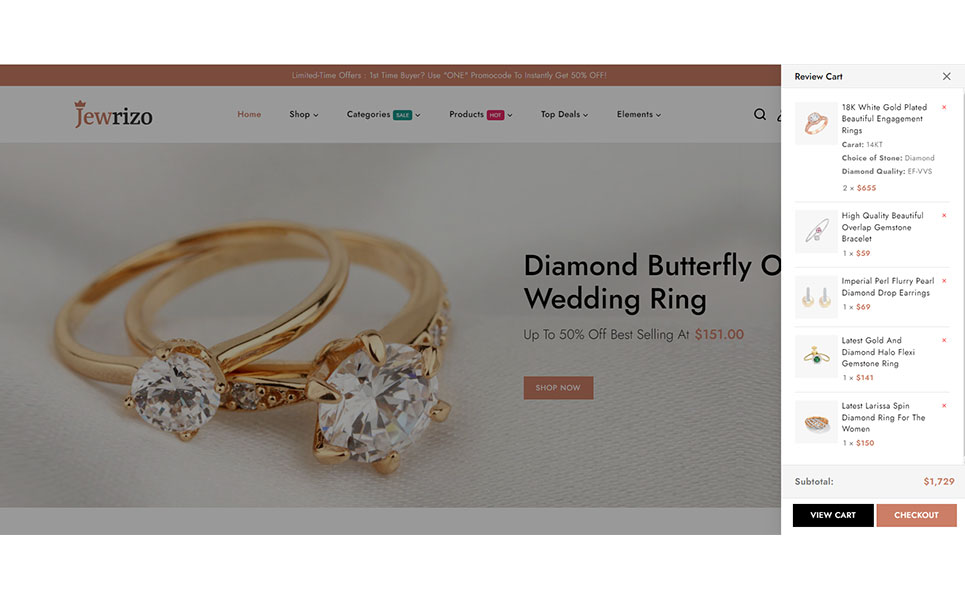The width and height of the screenshot is (965, 600).
Task: Click the VIEW CART button
Action: [x=833, y=515]
